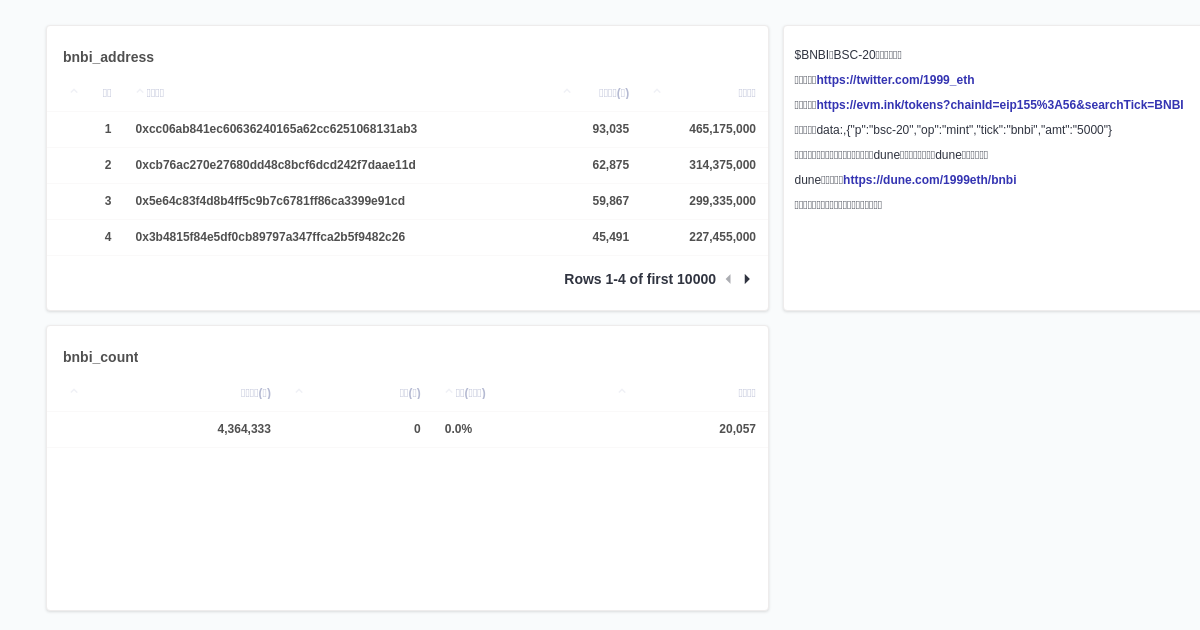Click the sort arrow on the address column header
Viewport: 1200px width, 630px height.
(x=139, y=91)
